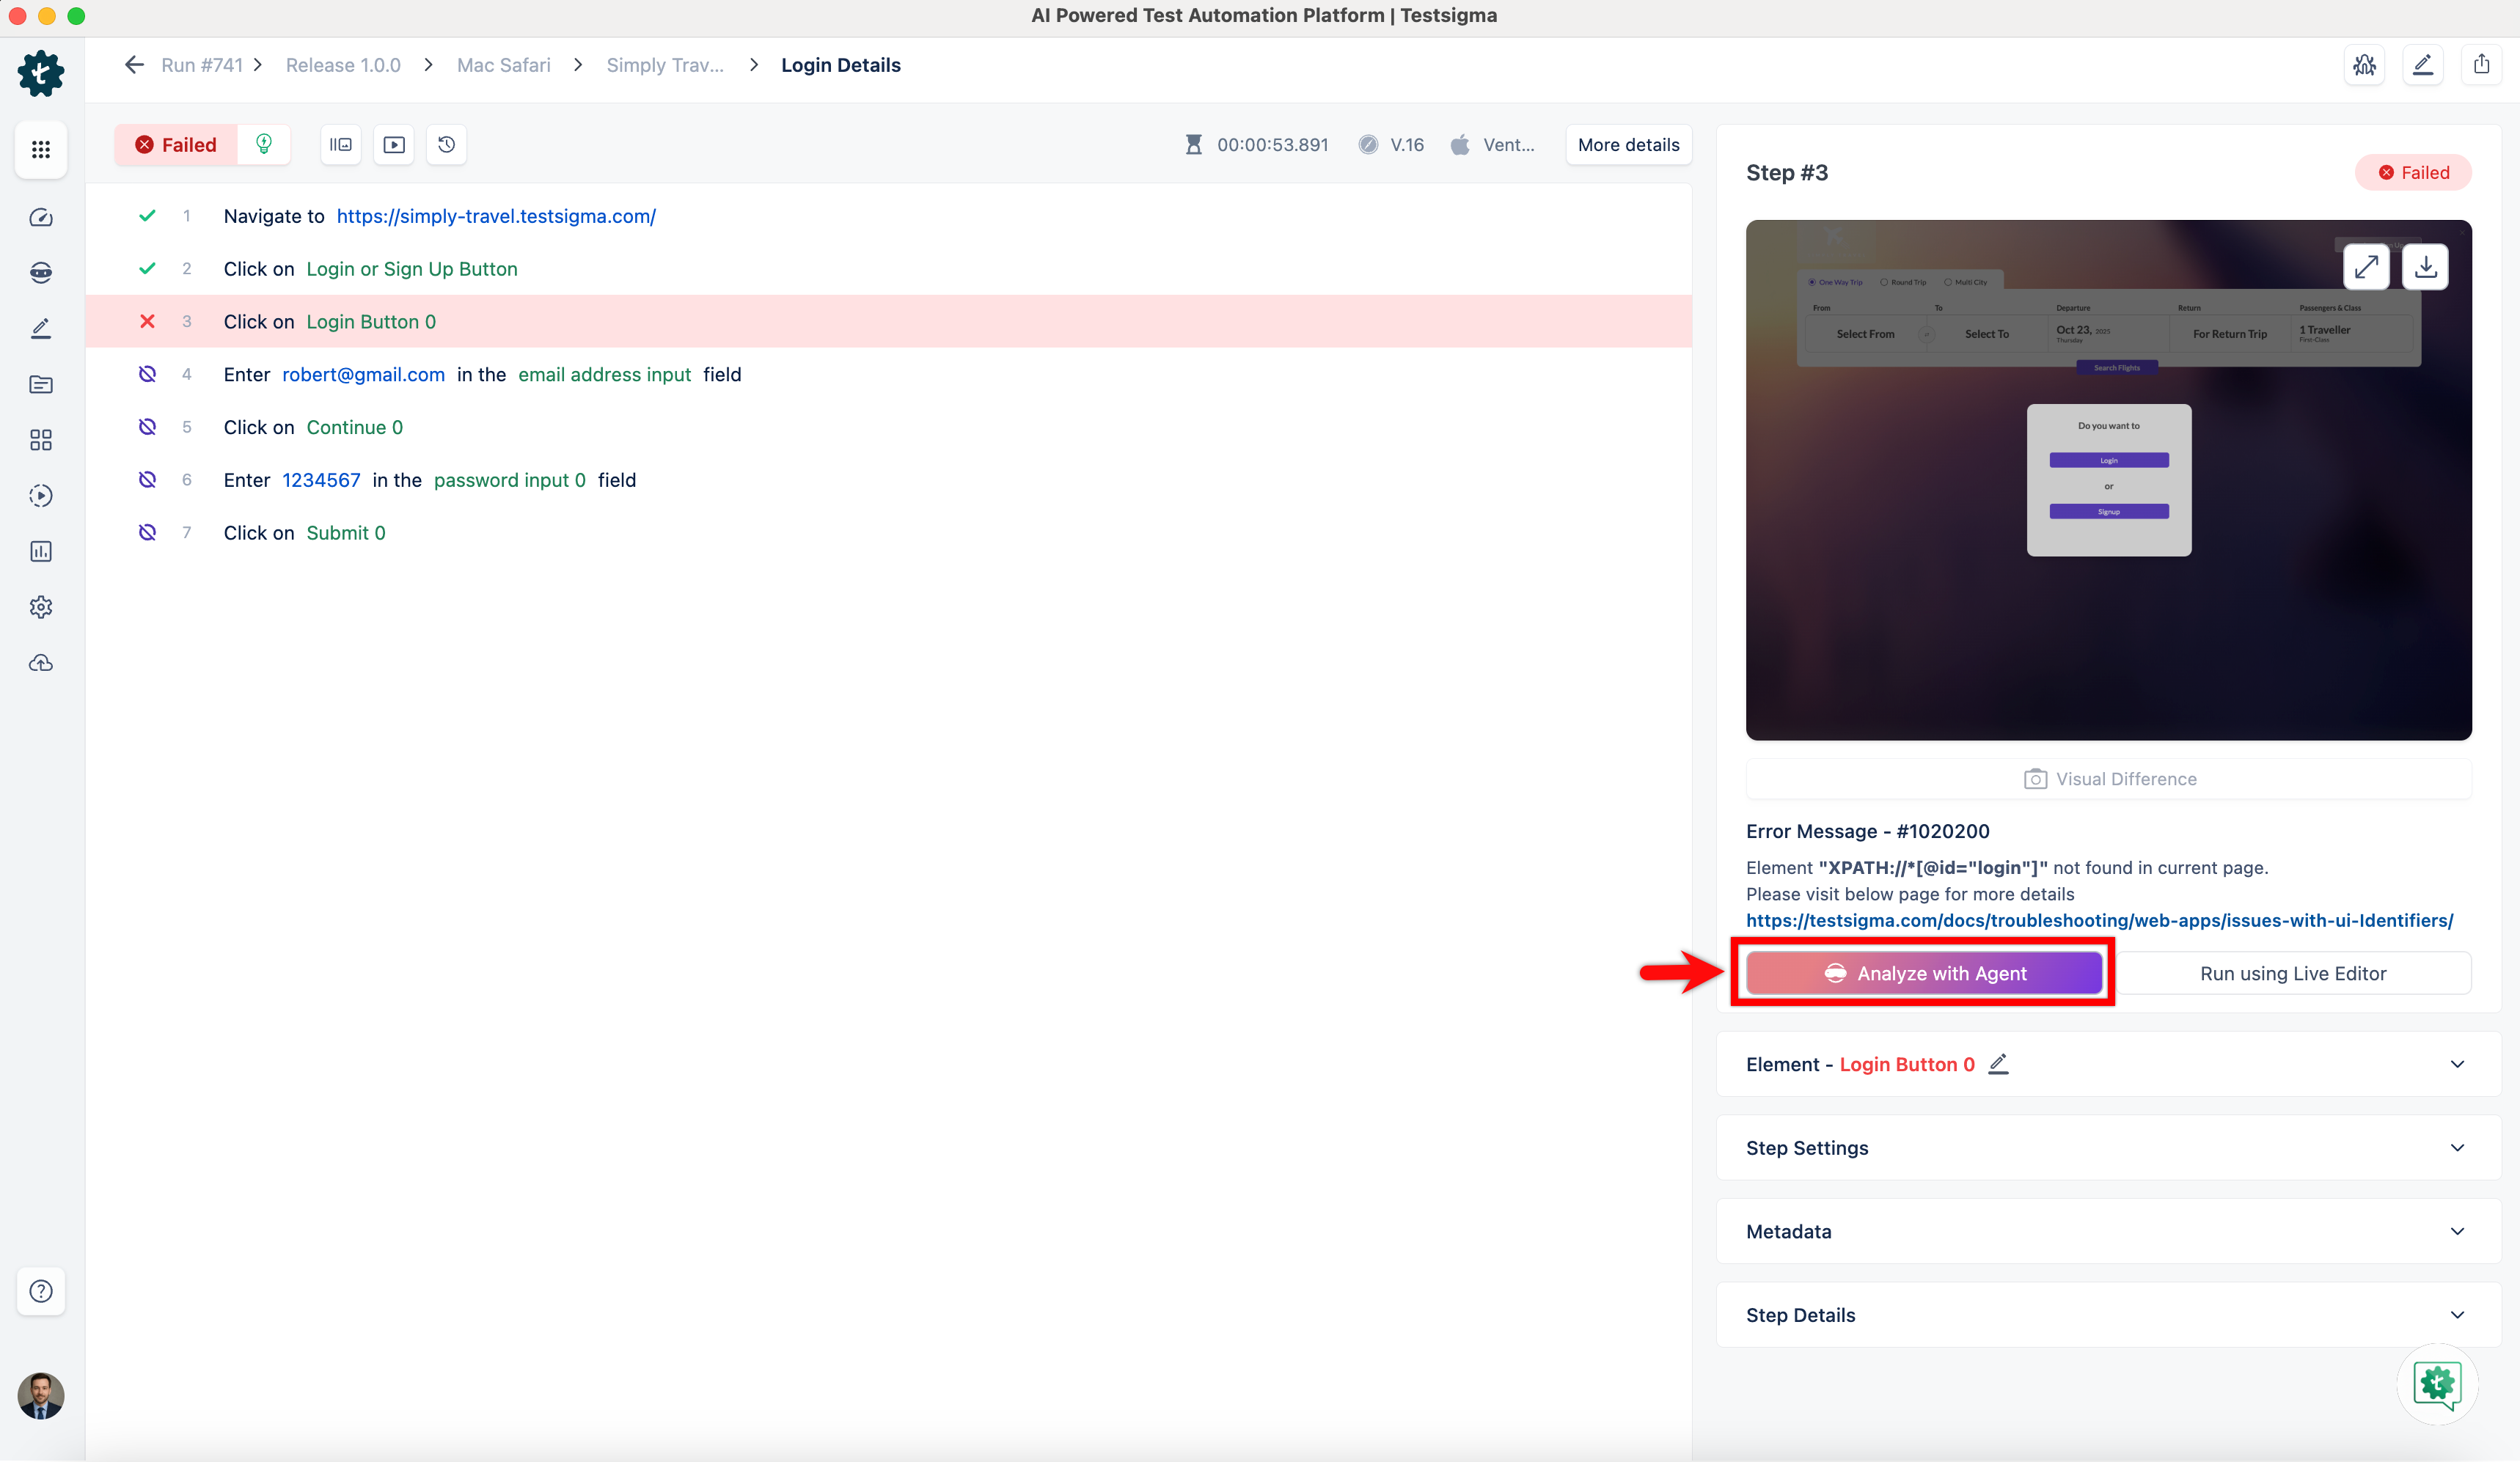Go to Release 1.0.0 breadcrumb
Screen dimensions: 2520x1462
coord(343,65)
